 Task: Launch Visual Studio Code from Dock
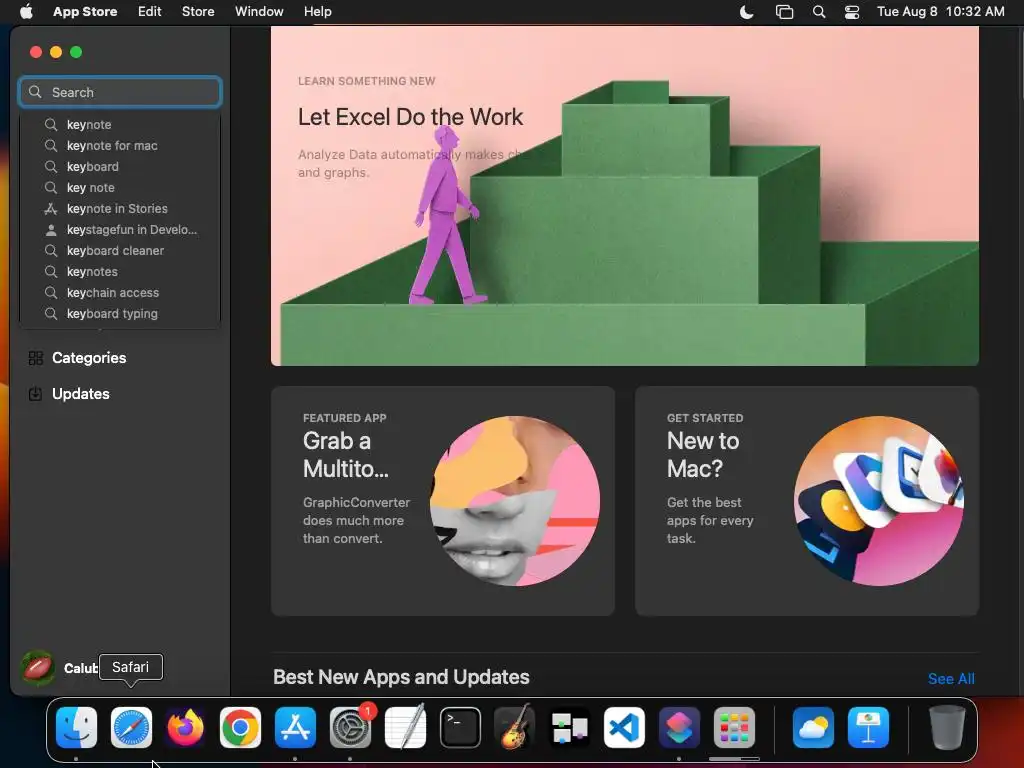coord(624,727)
